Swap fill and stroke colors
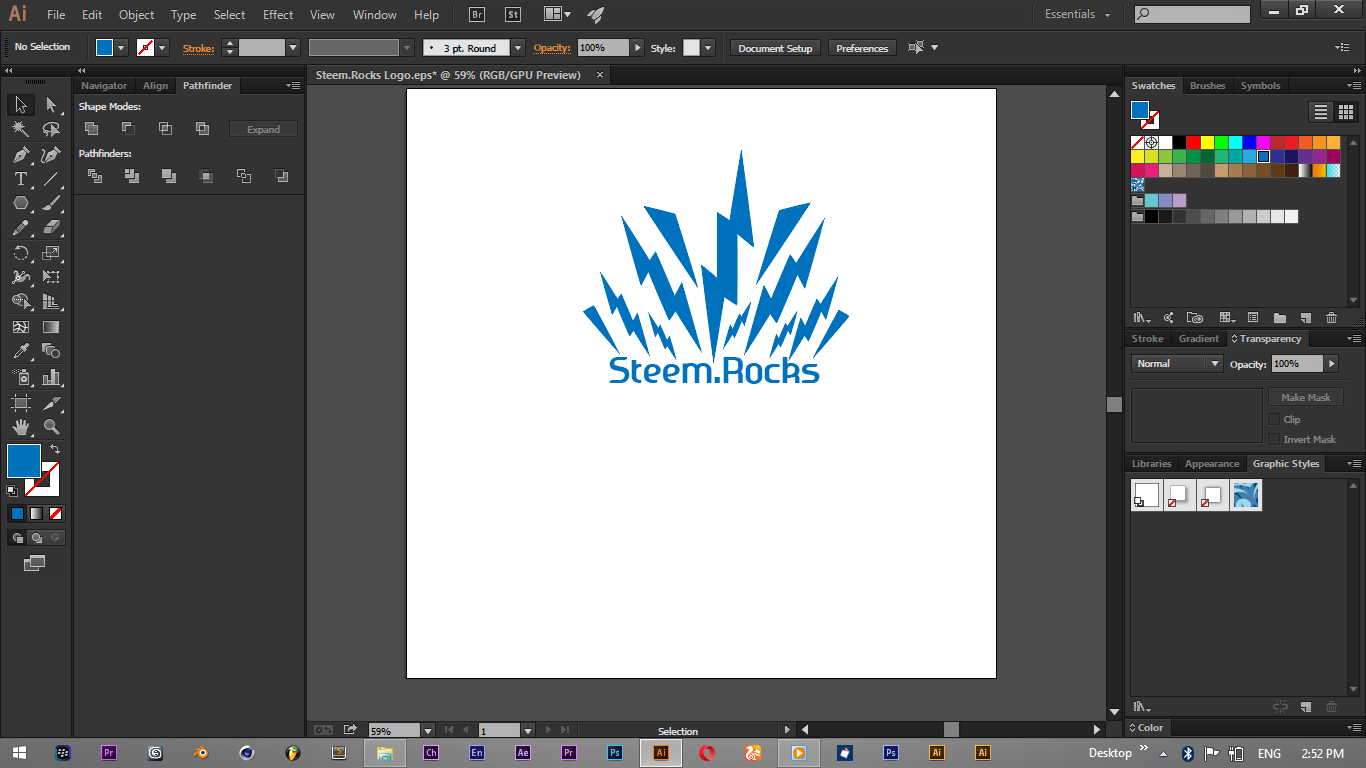This screenshot has width=1366, height=768. [x=55, y=450]
